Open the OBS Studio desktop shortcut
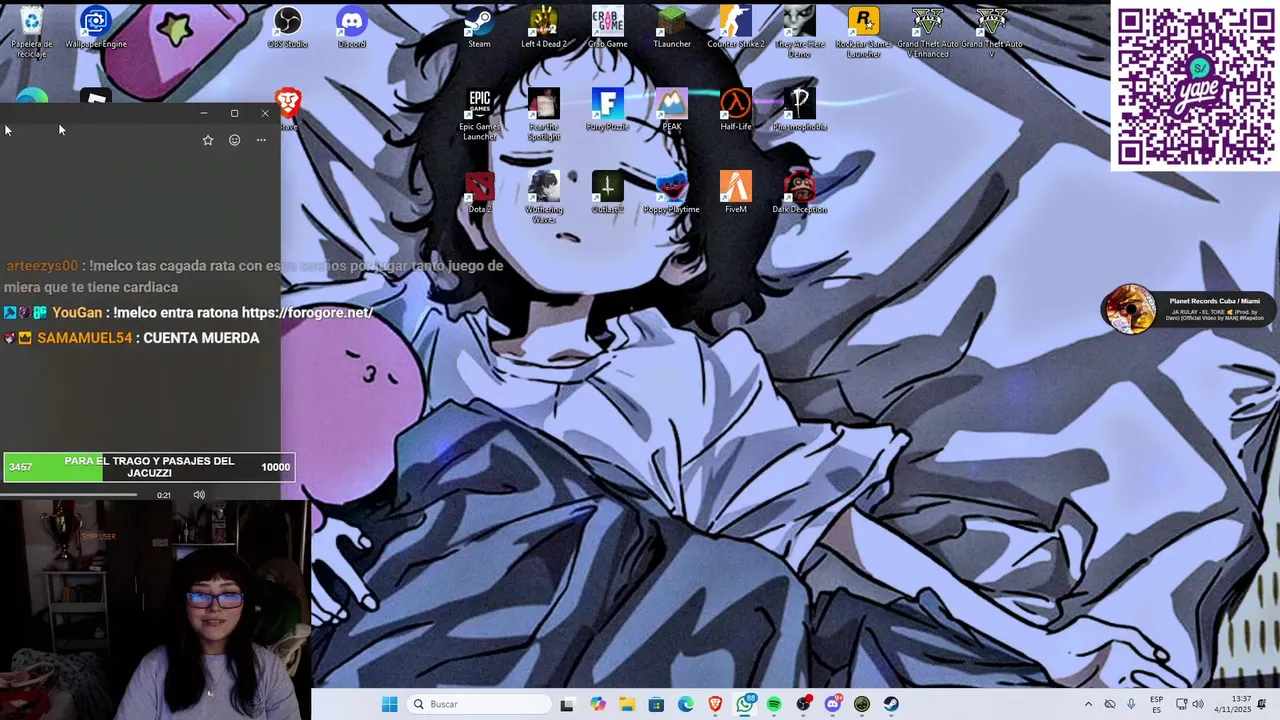Viewport: 1280px width, 720px height. click(x=288, y=27)
